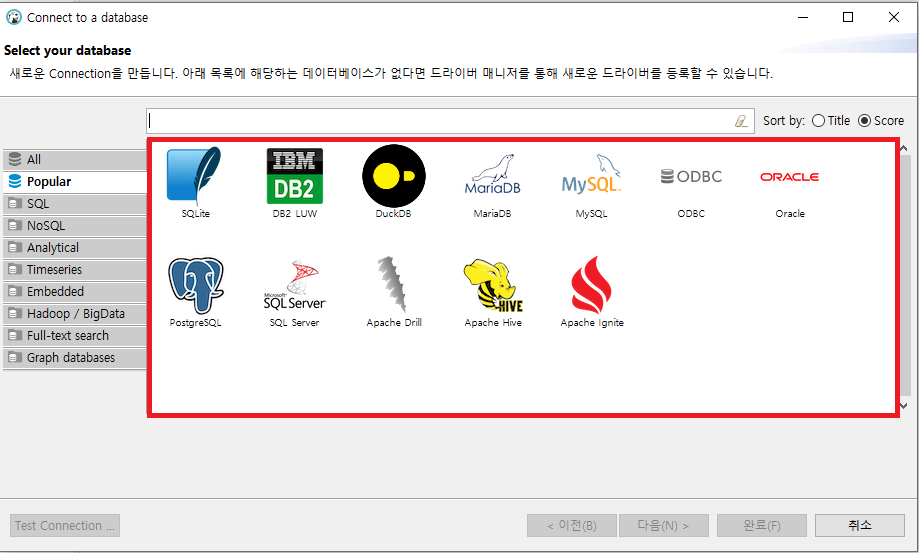The height and width of the screenshot is (553, 919).
Task: Open the Graph databases category
Action: click(x=74, y=357)
